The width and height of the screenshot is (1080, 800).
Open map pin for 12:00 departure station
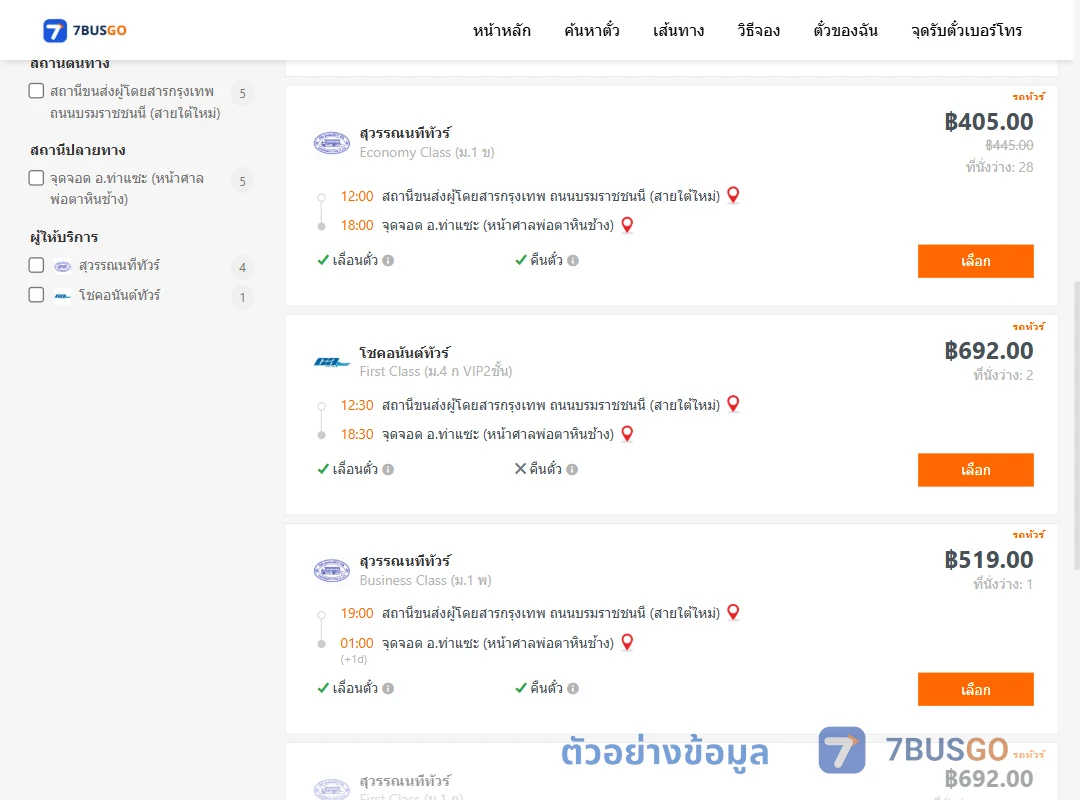click(734, 196)
